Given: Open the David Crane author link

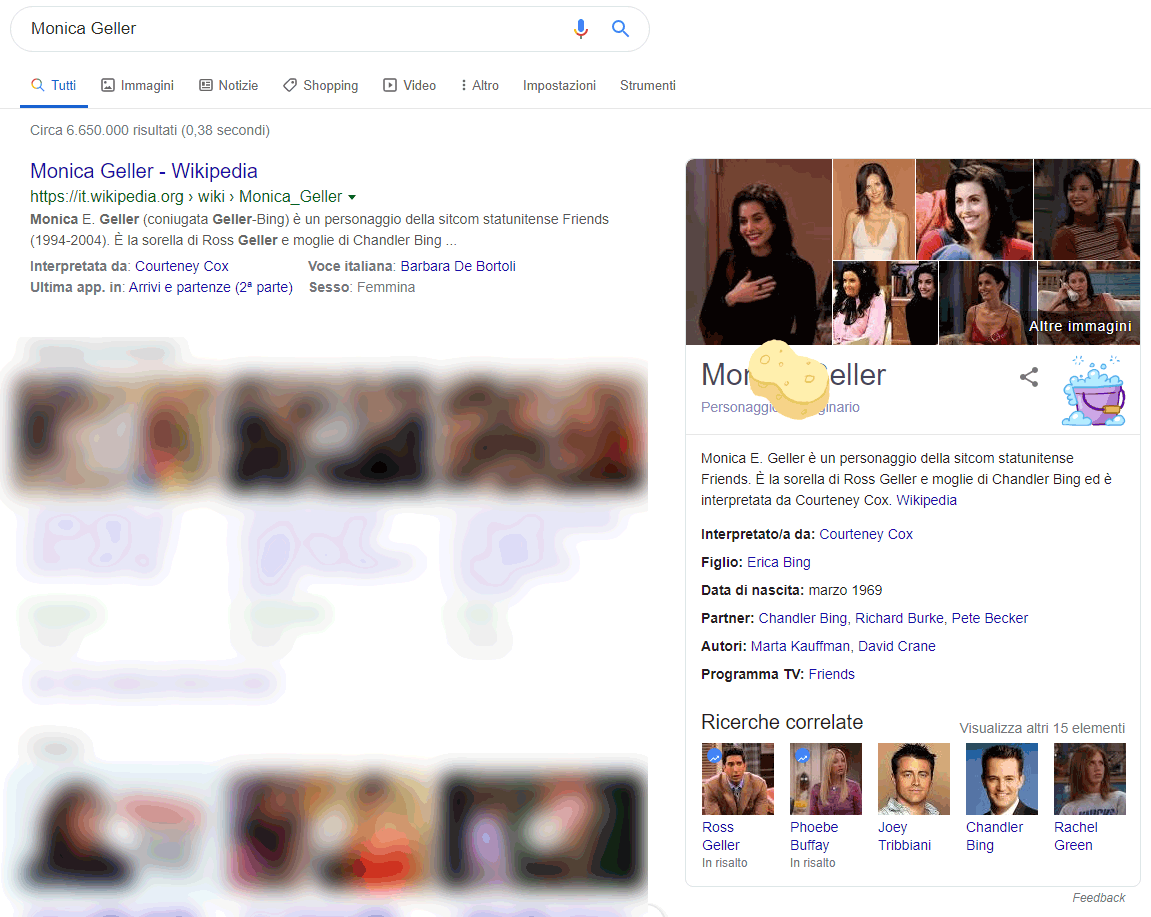Looking at the screenshot, I should pyautogui.click(x=897, y=646).
